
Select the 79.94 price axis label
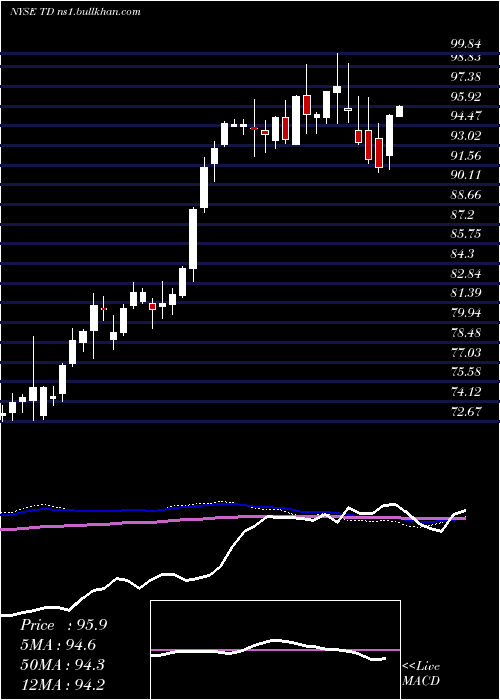pos(466,312)
